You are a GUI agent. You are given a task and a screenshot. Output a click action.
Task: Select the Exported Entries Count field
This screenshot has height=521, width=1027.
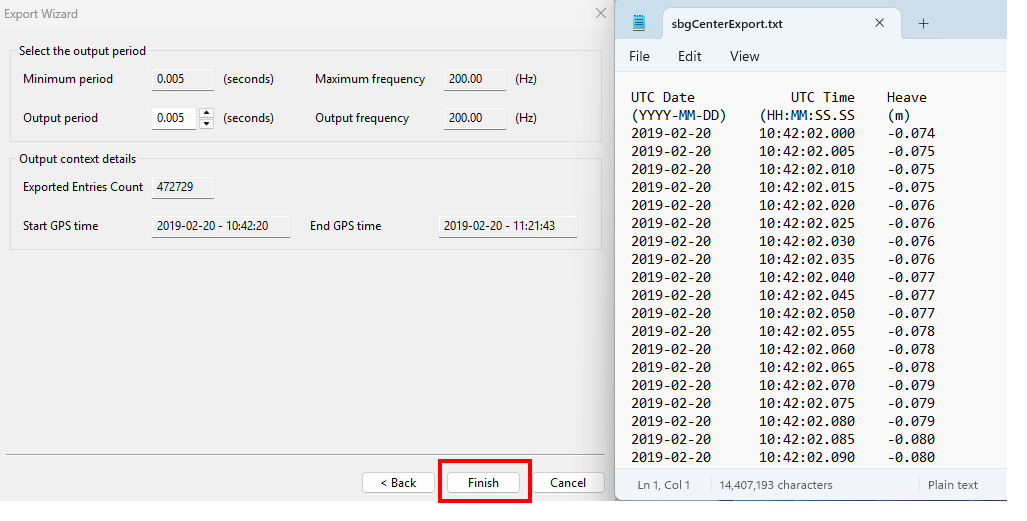tap(183, 187)
